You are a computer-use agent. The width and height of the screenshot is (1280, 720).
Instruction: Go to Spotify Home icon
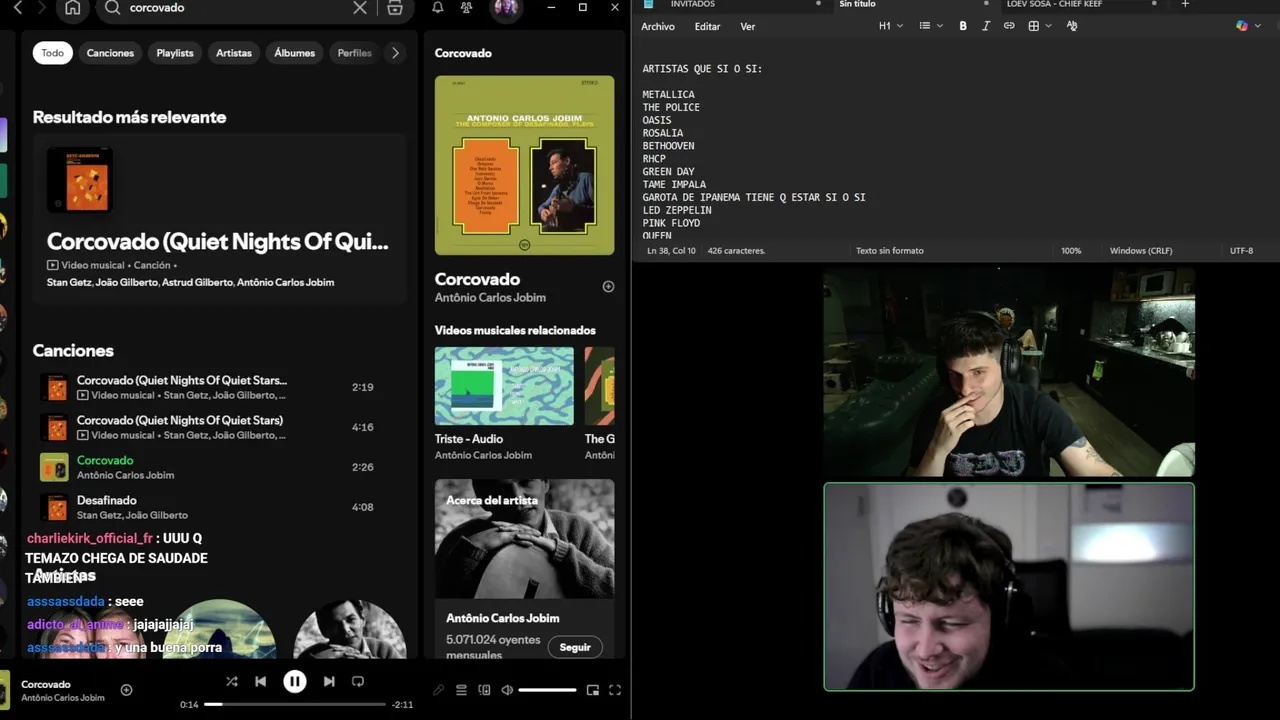72,8
